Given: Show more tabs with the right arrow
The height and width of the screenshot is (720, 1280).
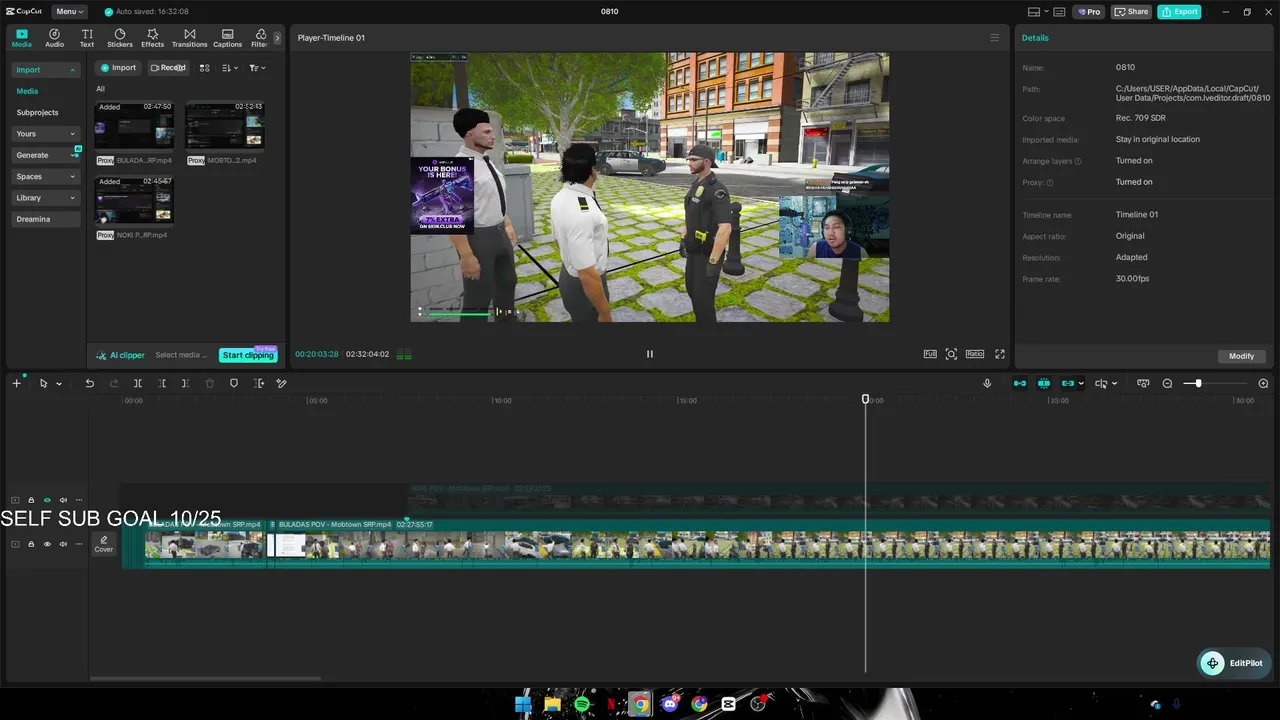Looking at the screenshot, I should (277, 38).
